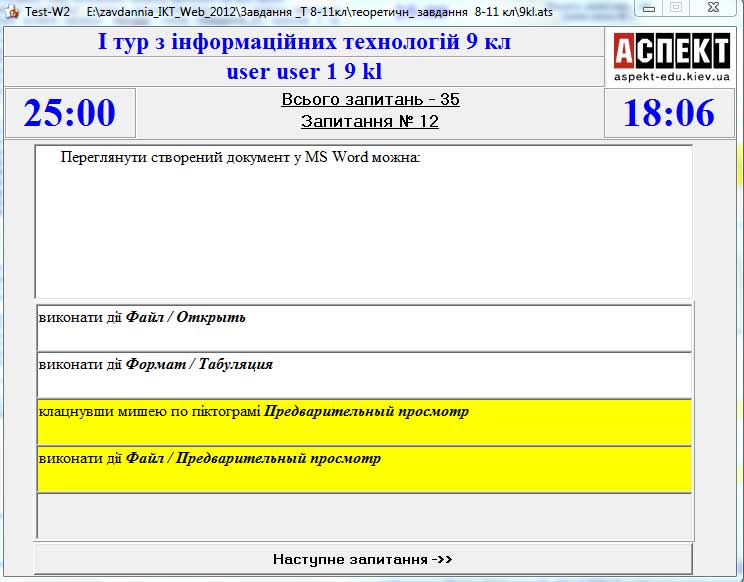Go to next question with "Наступне запитання"

click(x=363, y=559)
